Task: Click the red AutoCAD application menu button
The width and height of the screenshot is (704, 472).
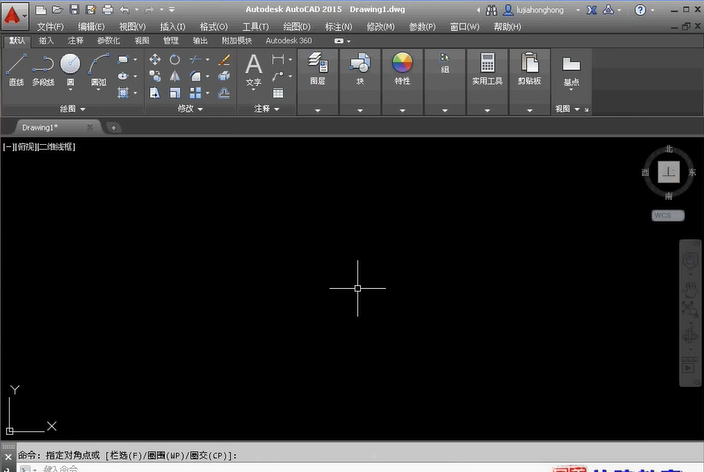Action: coord(15,16)
